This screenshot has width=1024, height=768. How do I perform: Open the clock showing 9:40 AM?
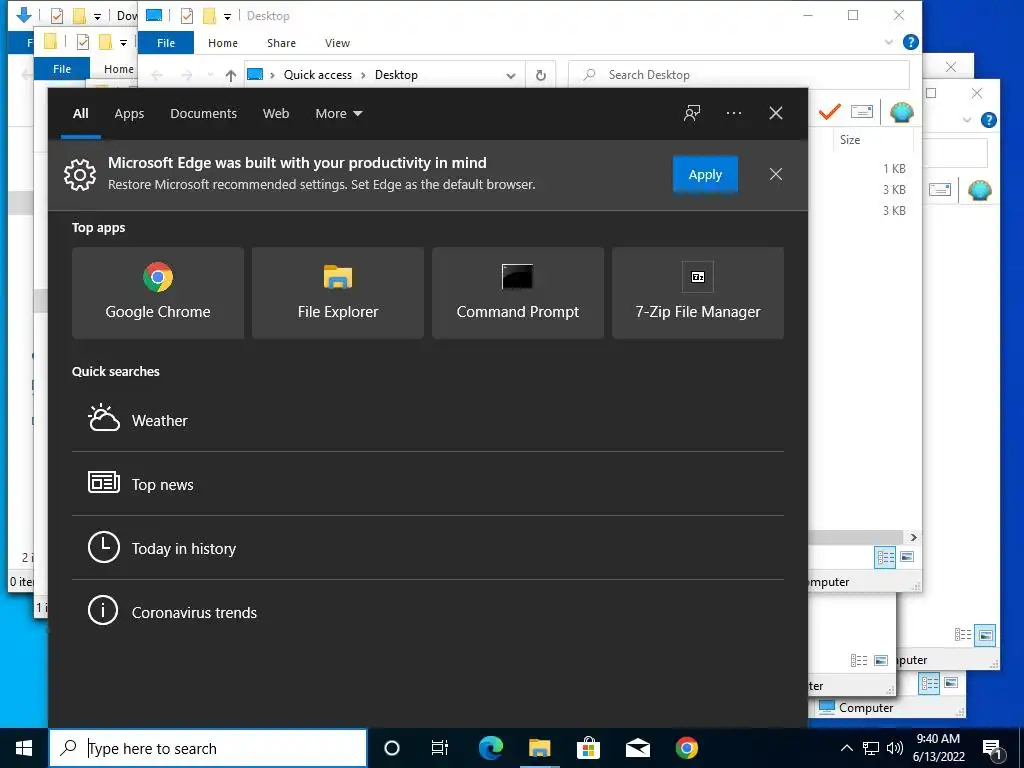[x=938, y=748]
